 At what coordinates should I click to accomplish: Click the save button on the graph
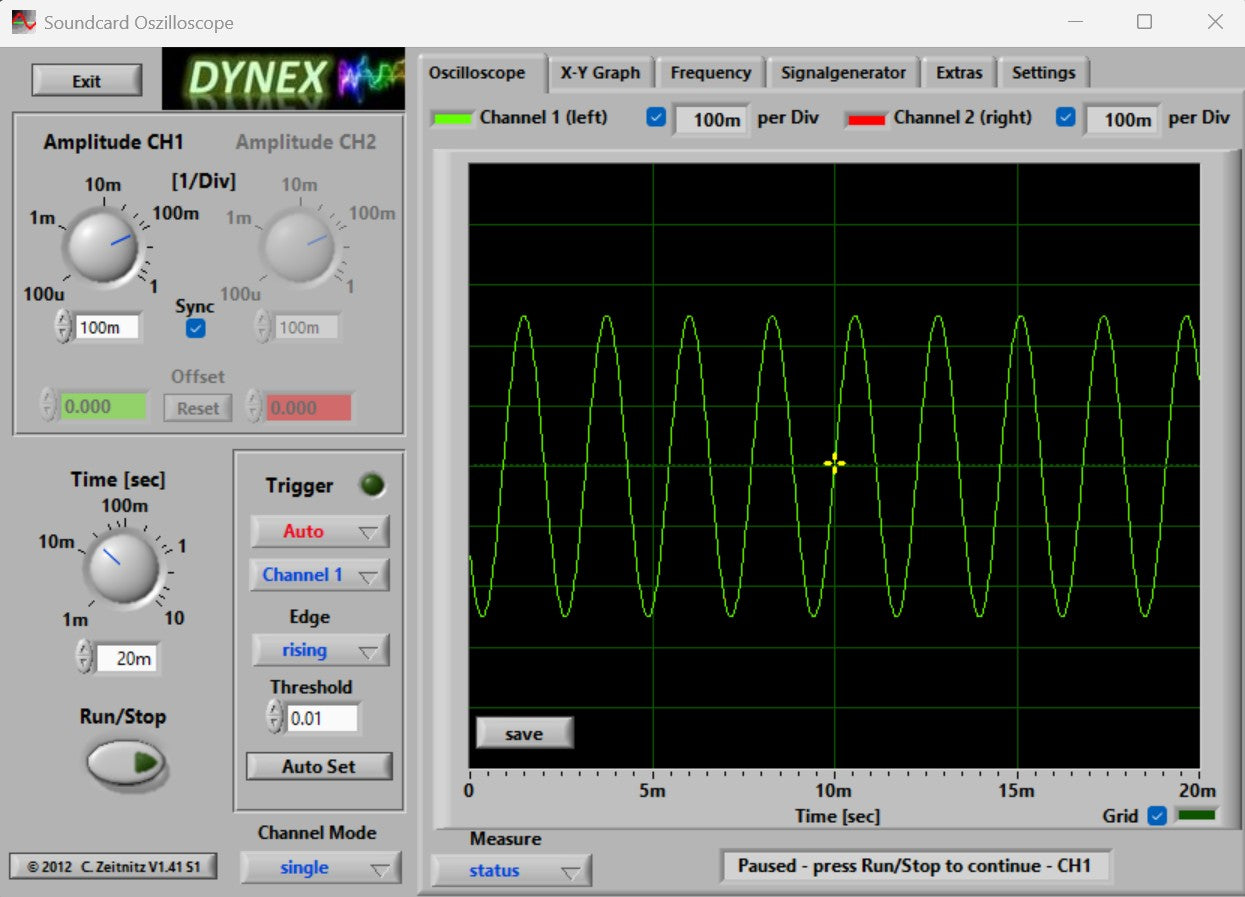click(524, 733)
